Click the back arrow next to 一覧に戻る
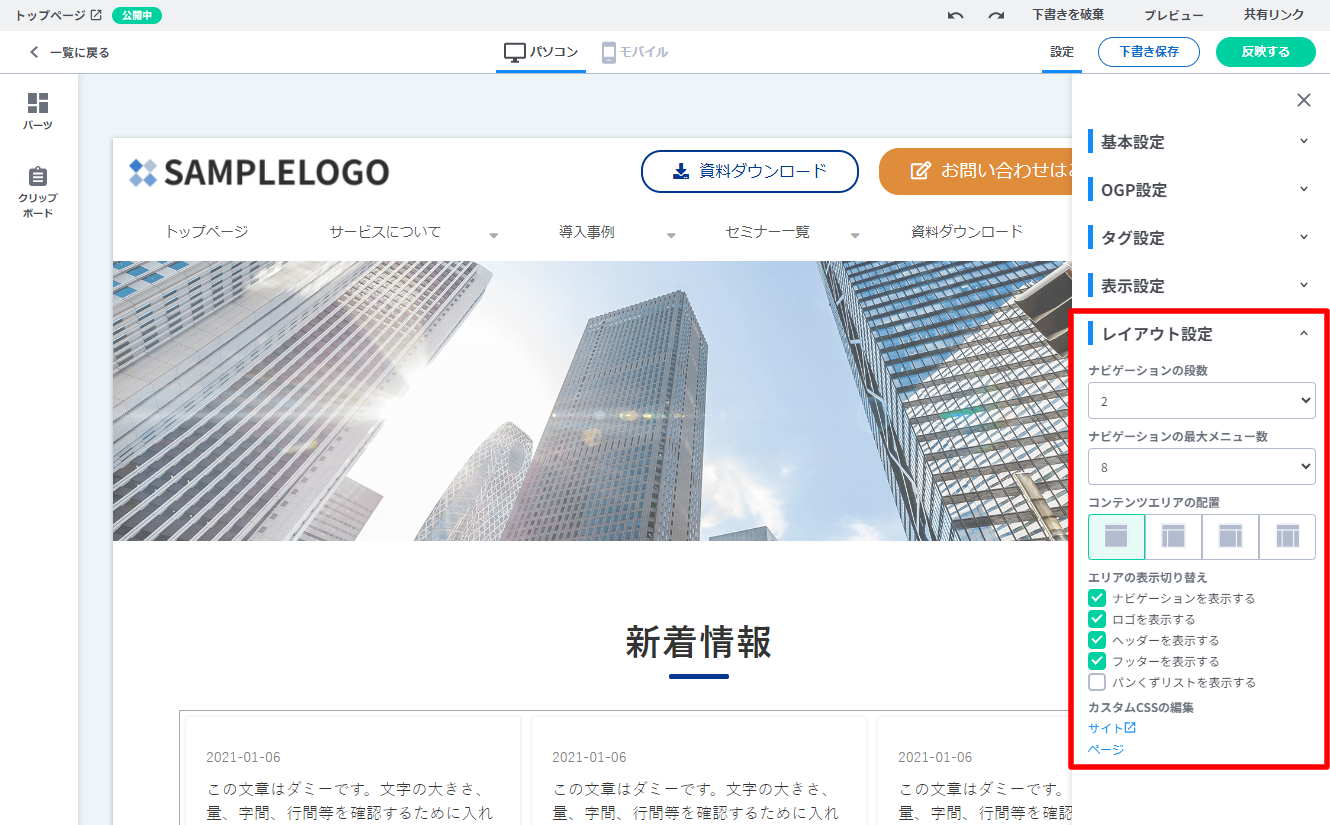The width and height of the screenshot is (1330, 825). pyautogui.click(x=34, y=52)
